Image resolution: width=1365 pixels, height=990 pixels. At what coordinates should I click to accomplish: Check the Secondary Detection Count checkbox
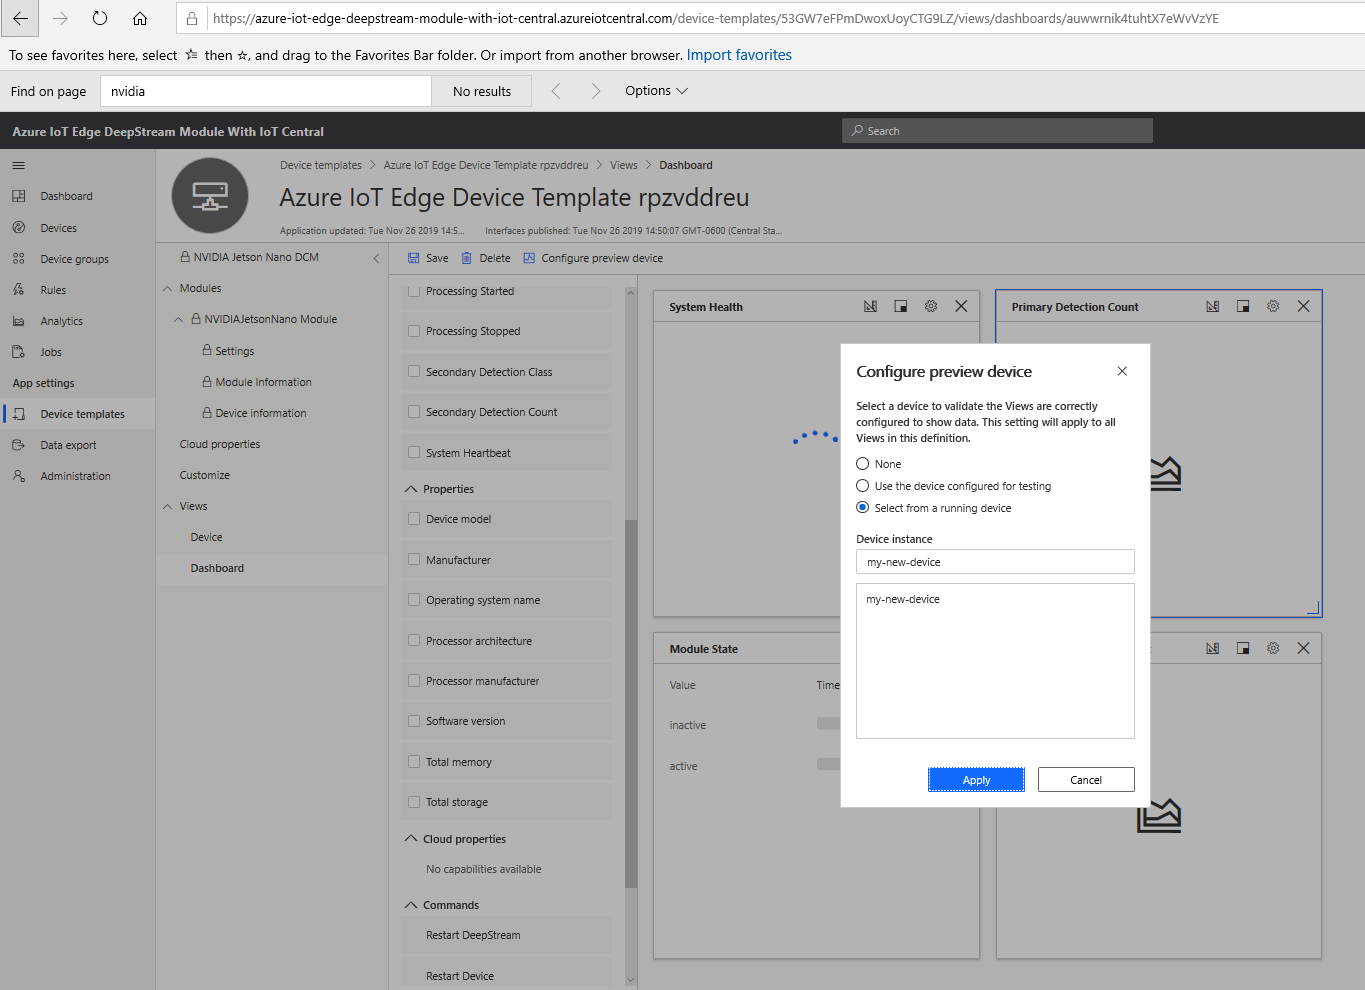414,411
